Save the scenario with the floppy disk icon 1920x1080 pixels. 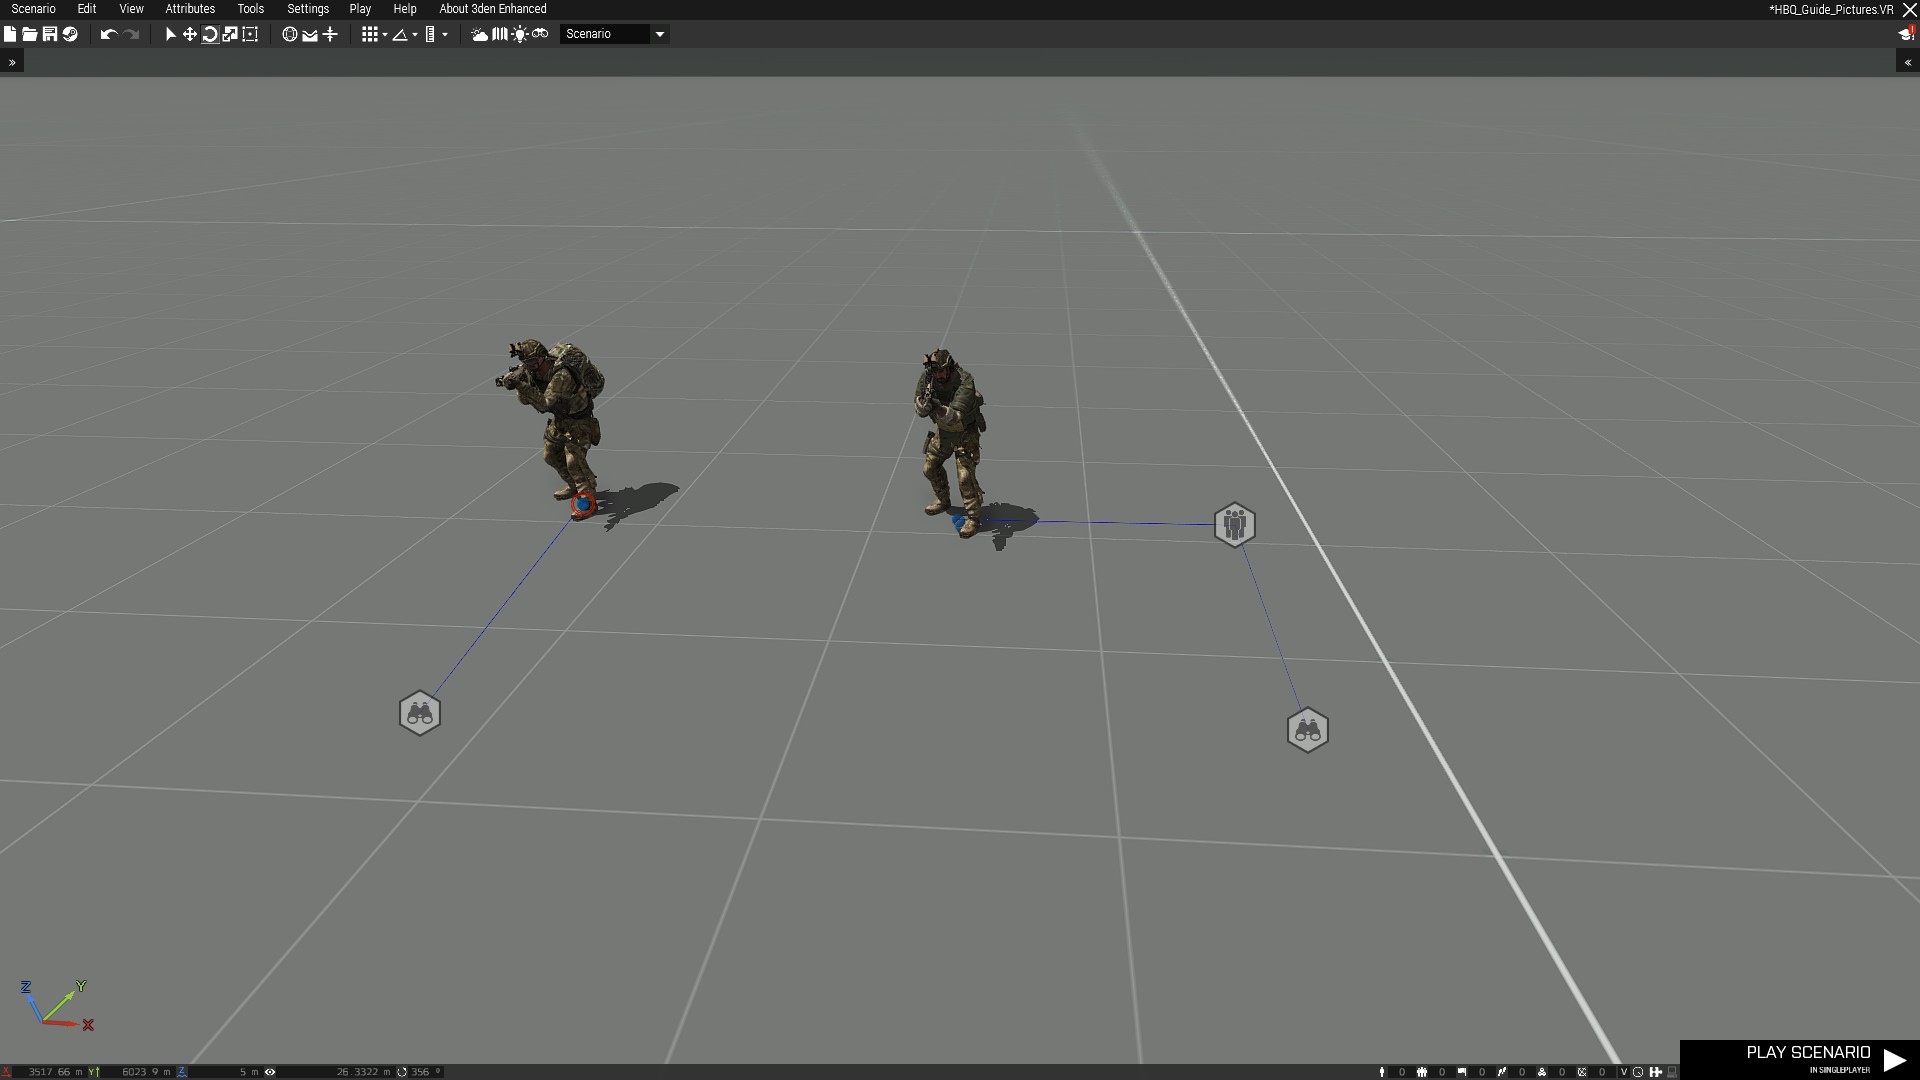click(x=50, y=34)
